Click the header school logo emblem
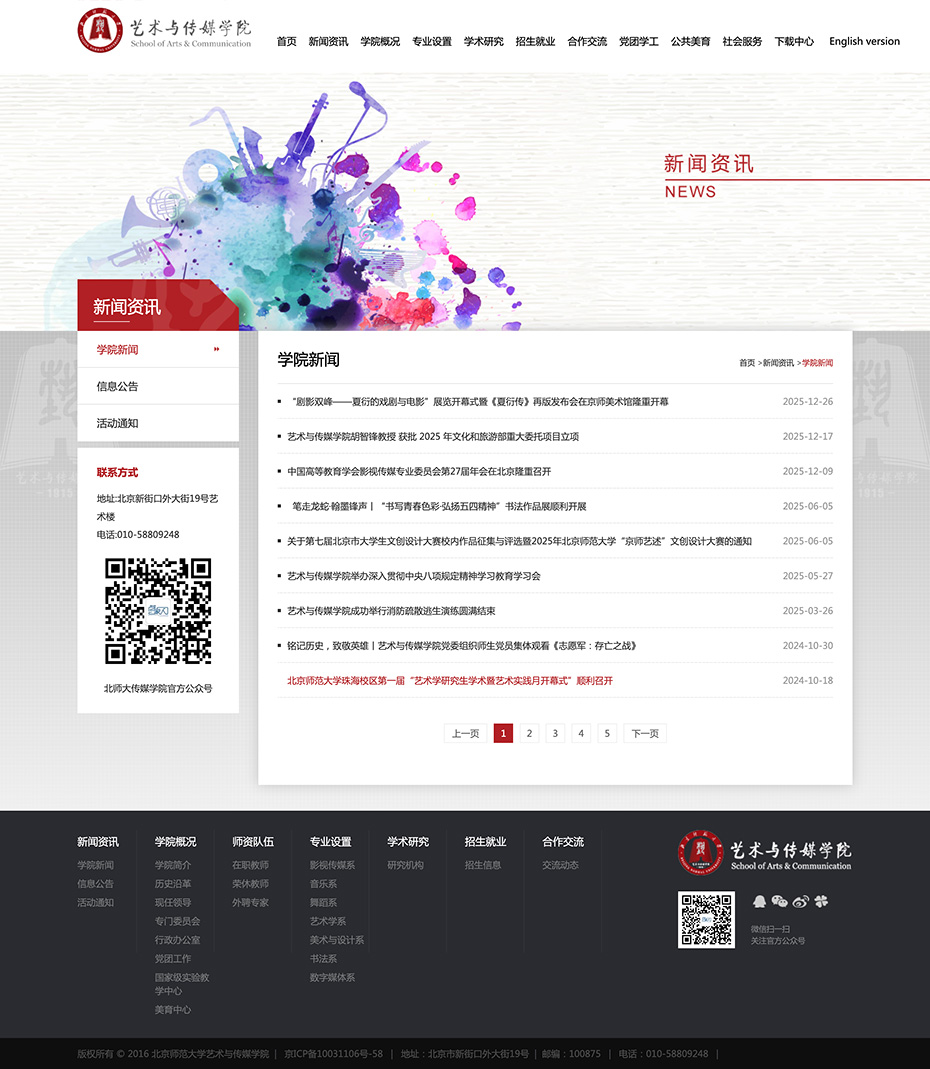Viewport: 930px width, 1069px height. point(100,31)
